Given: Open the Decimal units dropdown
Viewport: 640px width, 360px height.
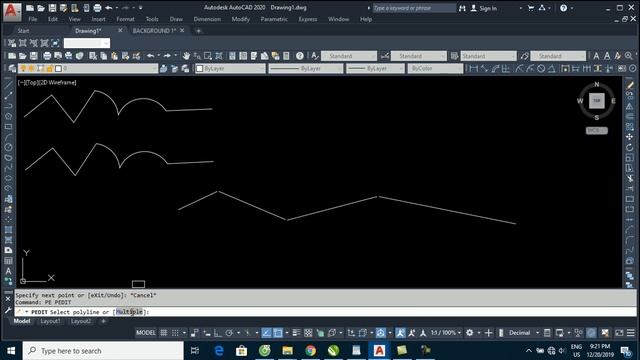Looking at the screenshot, I should coord(524,333).
